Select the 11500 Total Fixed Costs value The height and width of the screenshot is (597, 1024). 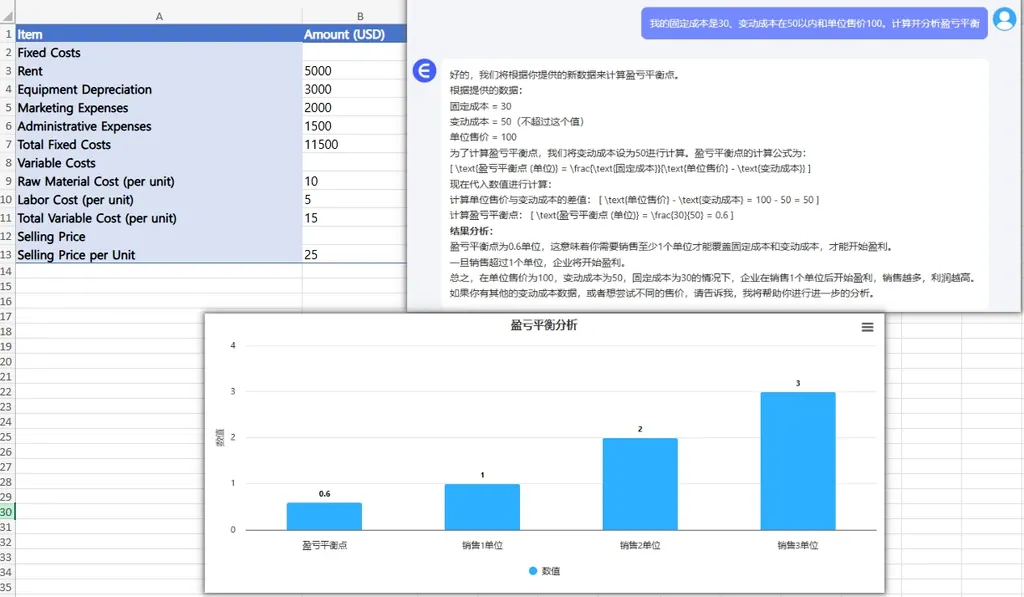point(354,145)
